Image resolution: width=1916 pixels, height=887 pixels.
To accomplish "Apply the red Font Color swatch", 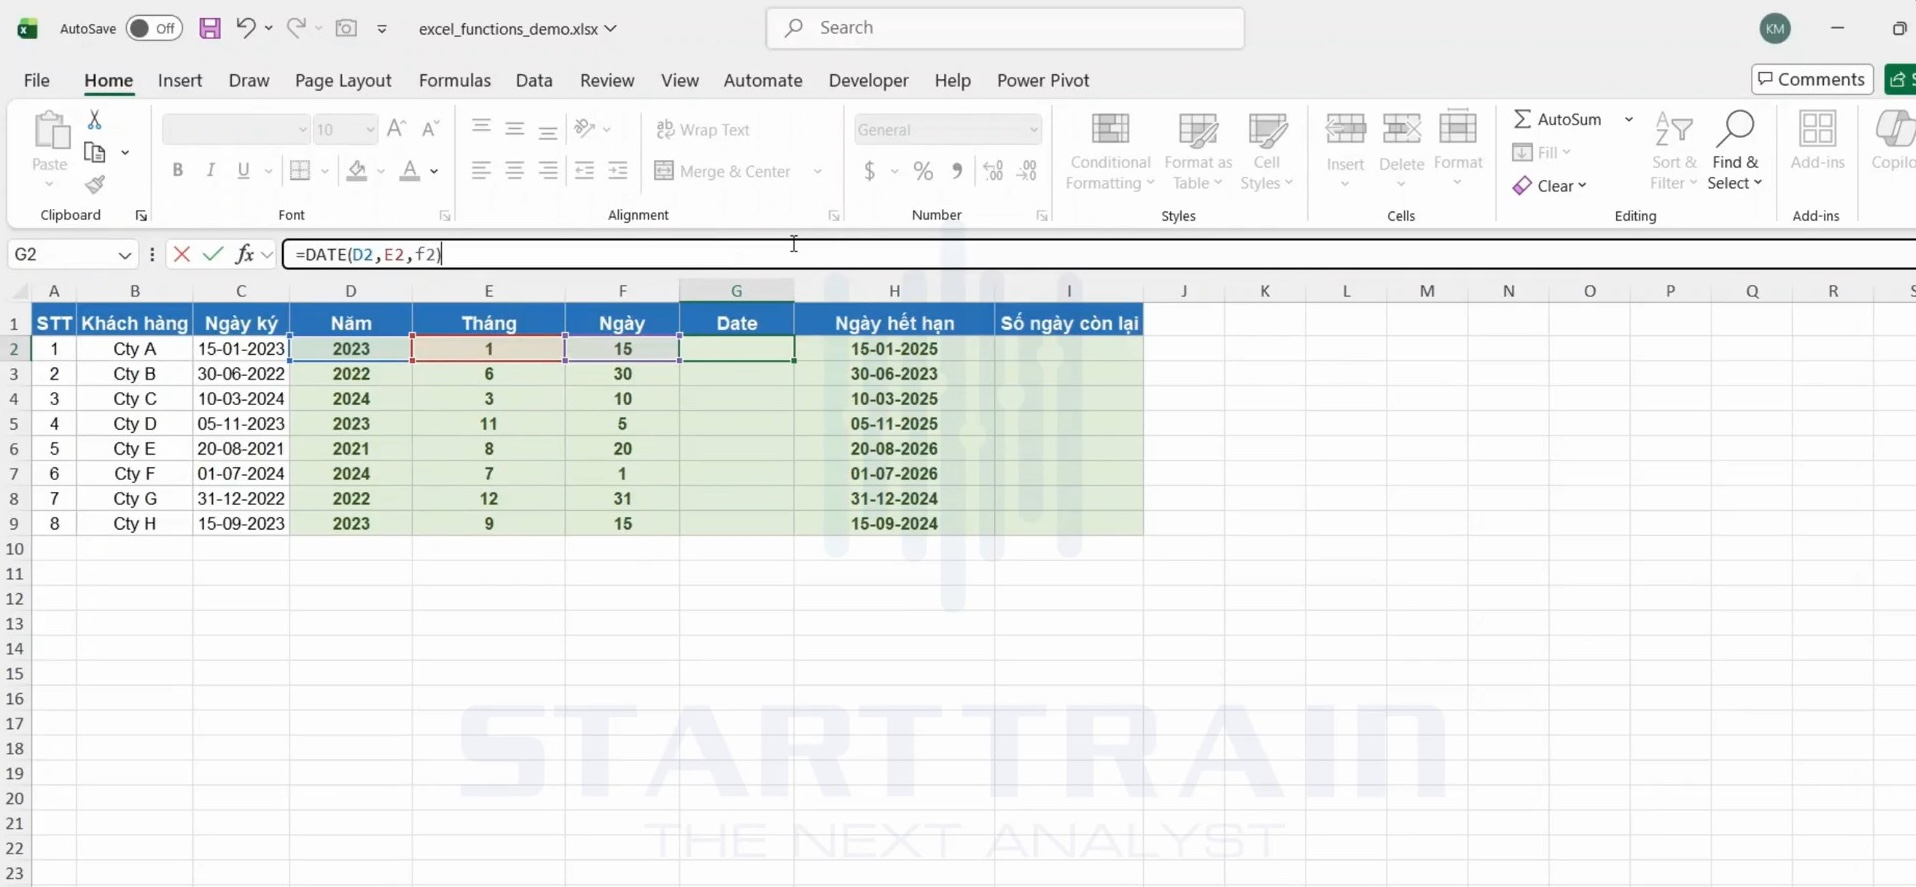I will 409,171.
